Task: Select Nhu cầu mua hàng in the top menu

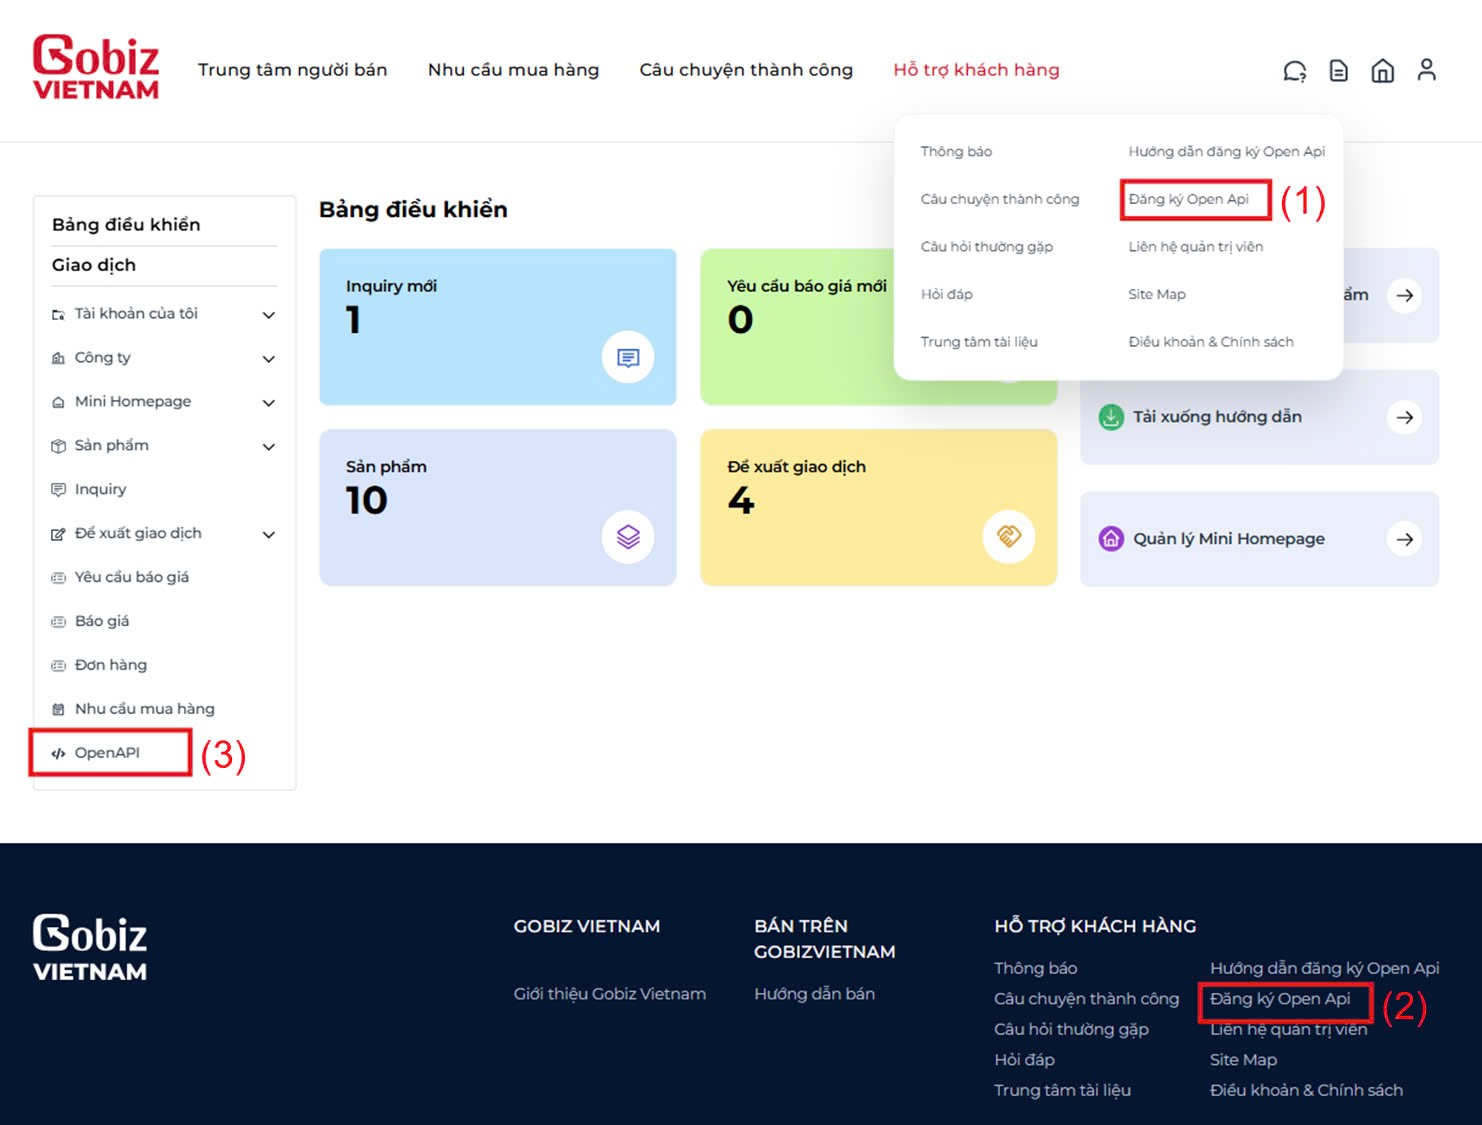Action: pos(513,69)
